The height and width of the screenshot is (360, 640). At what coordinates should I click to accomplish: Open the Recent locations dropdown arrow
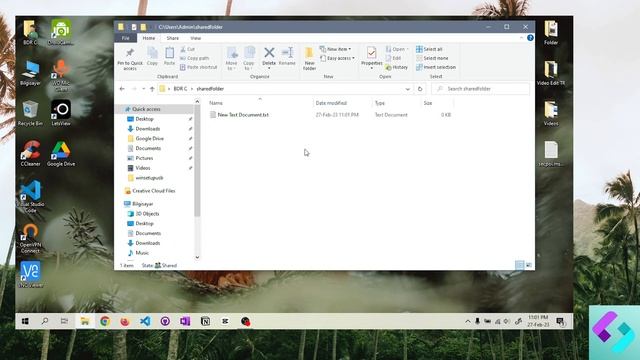143,89
